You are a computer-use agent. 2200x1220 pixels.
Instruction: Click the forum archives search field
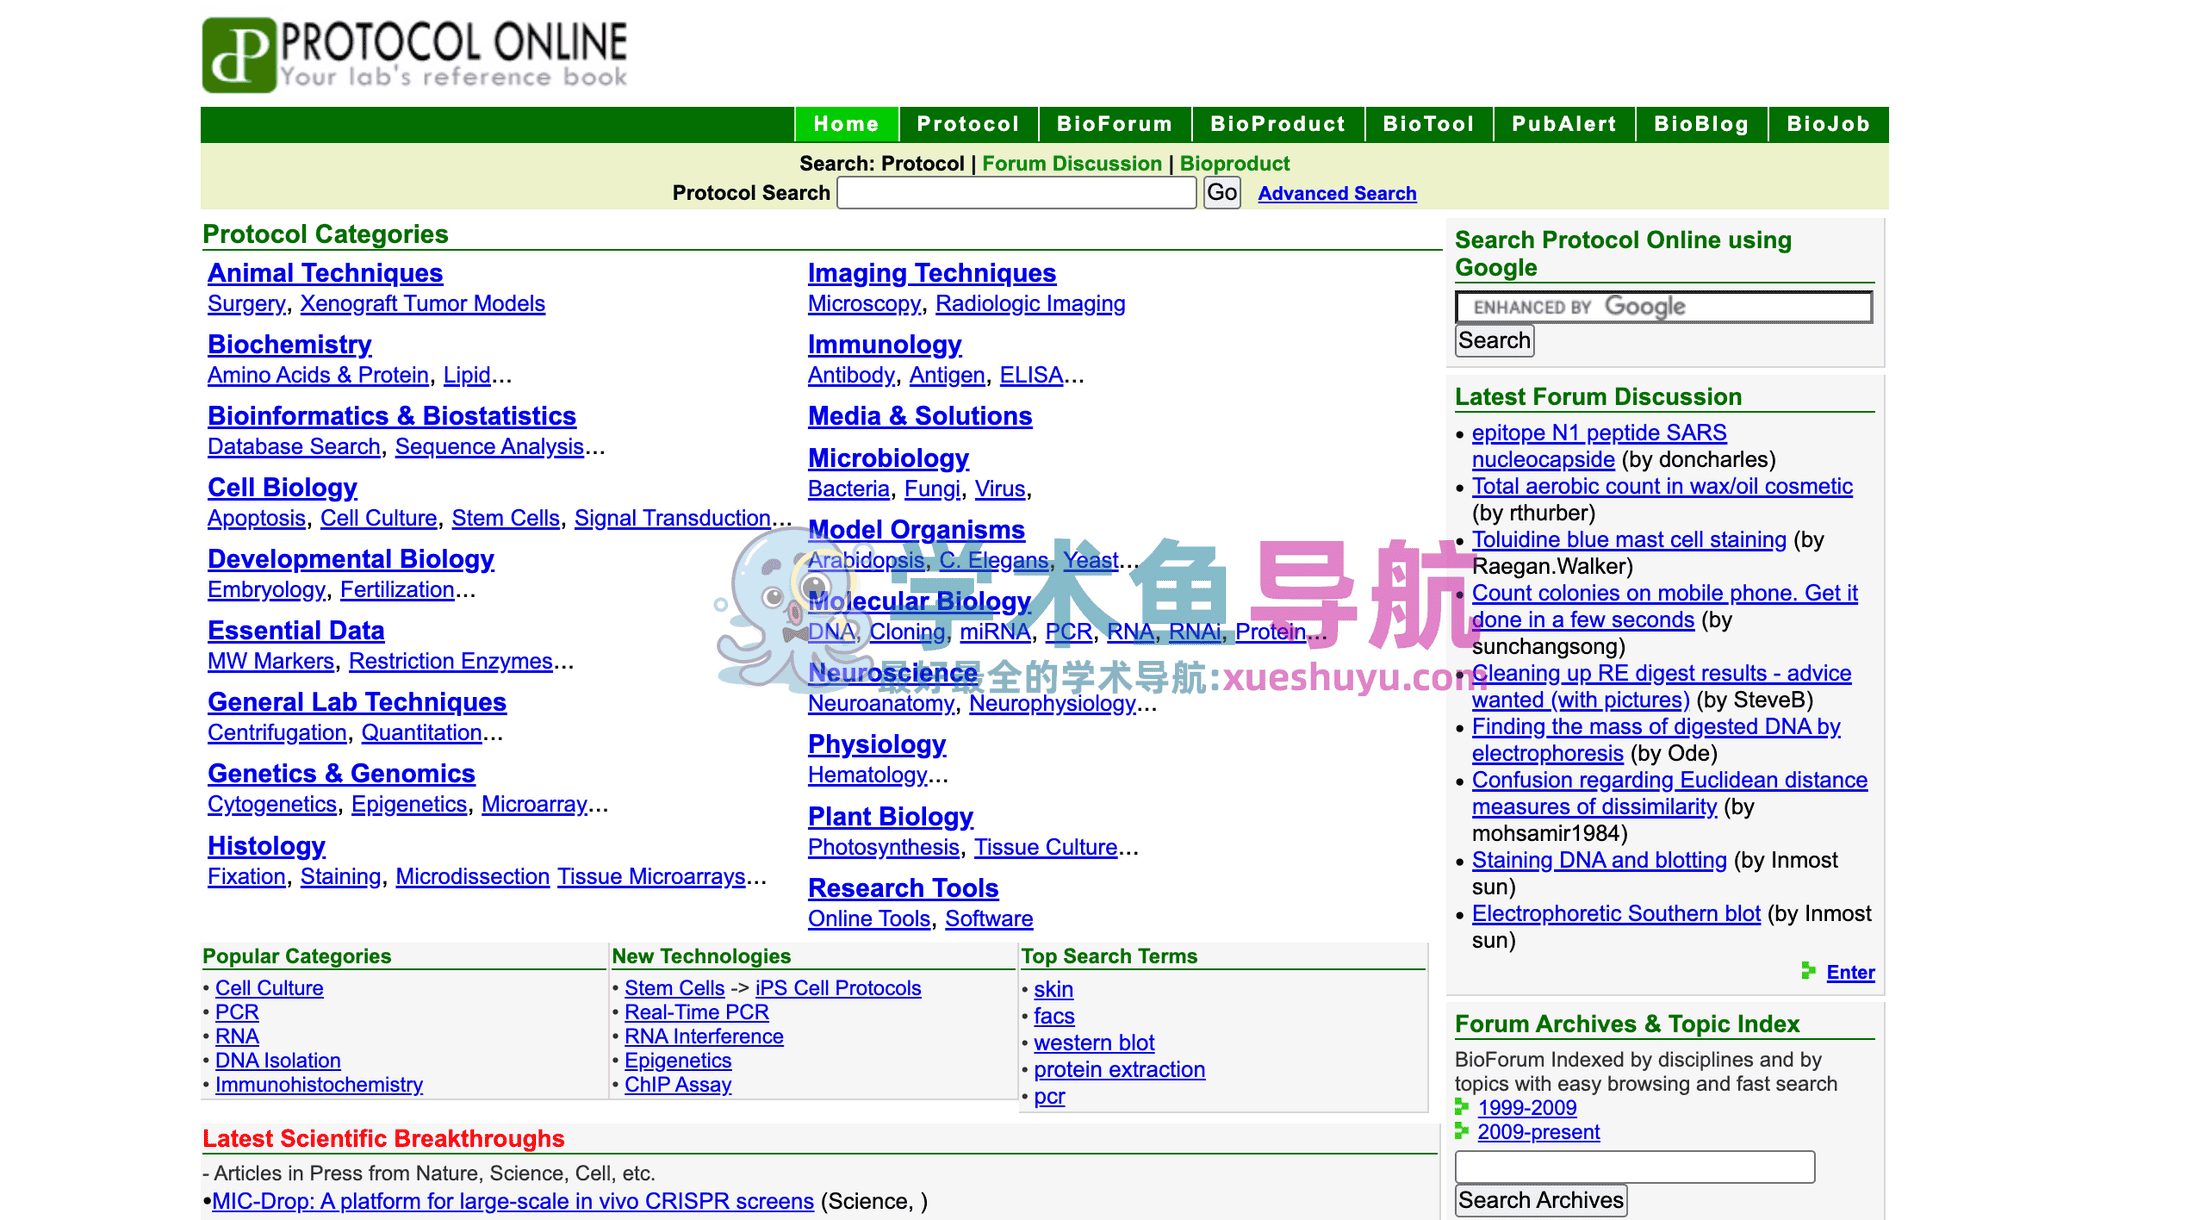(1634, 1167)
